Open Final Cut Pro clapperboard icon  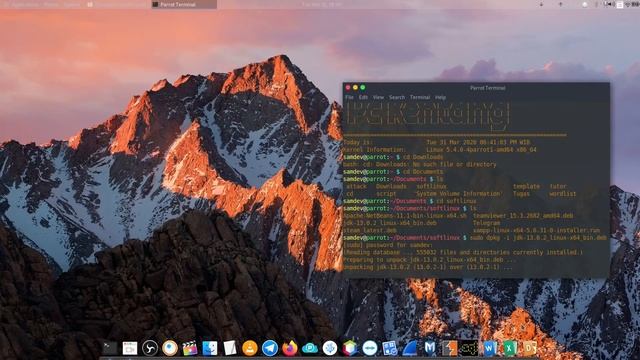click(190, 348)
